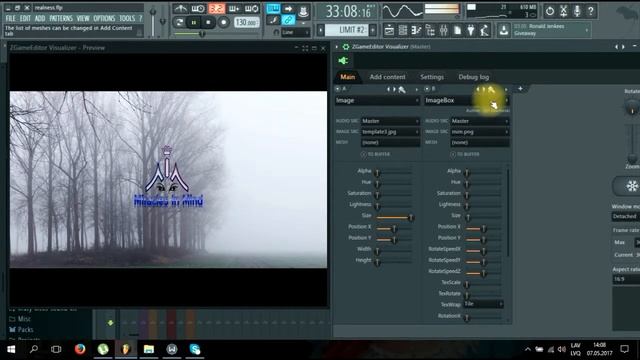Open File Explorer from the taskbar
This screenshot has height=360, width=640.
[x=149, y=349]
